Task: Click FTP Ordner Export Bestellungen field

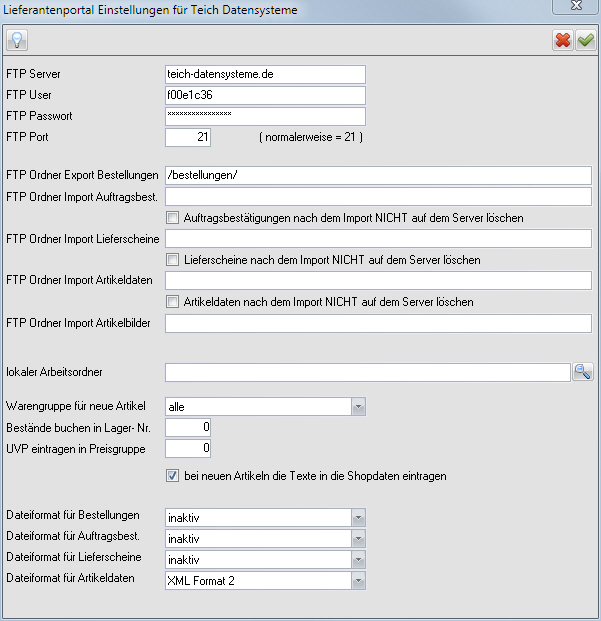Action: pyautogui.click(x=378, y=175)
